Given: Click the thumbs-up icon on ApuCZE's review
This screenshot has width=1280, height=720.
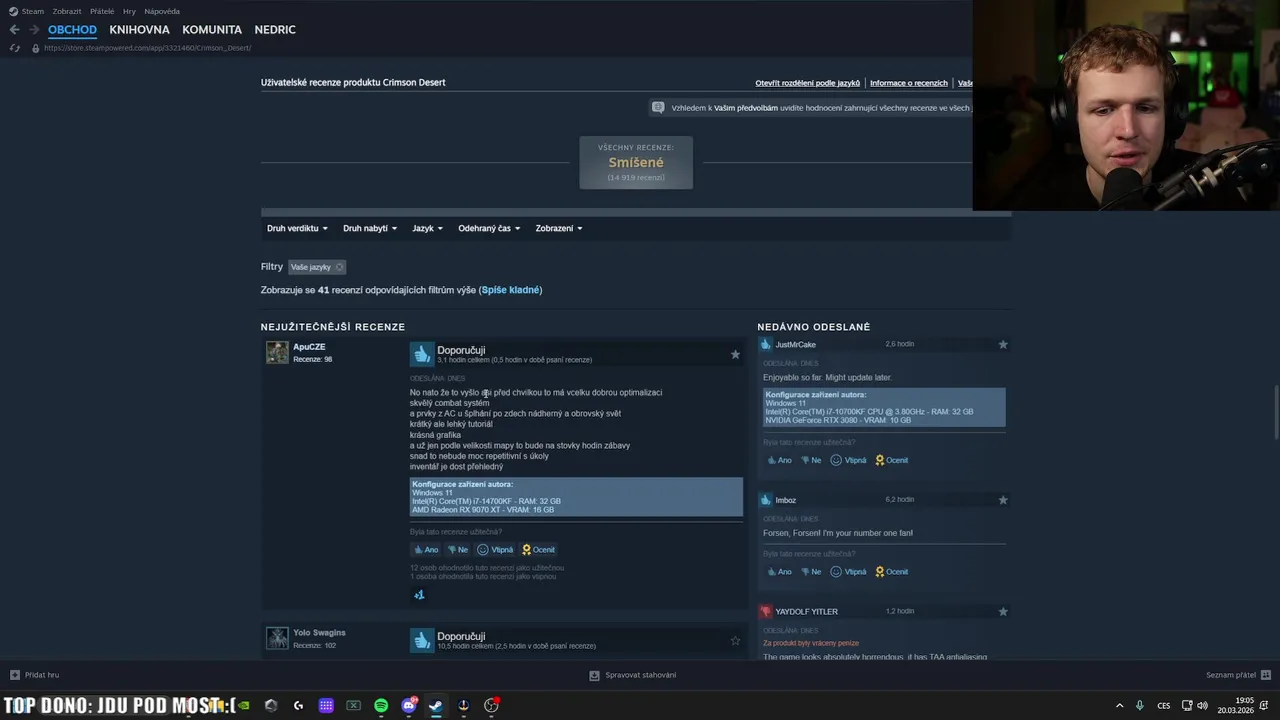Looking at the screenshot, I should 422,354.
